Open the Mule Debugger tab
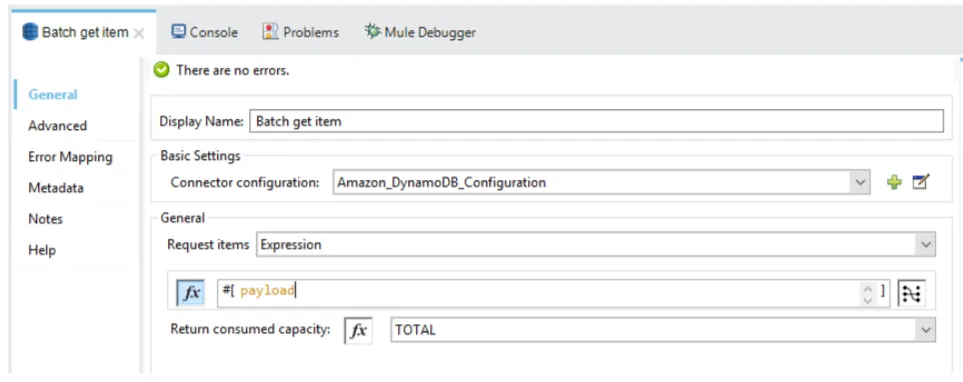 pos(420,32)
